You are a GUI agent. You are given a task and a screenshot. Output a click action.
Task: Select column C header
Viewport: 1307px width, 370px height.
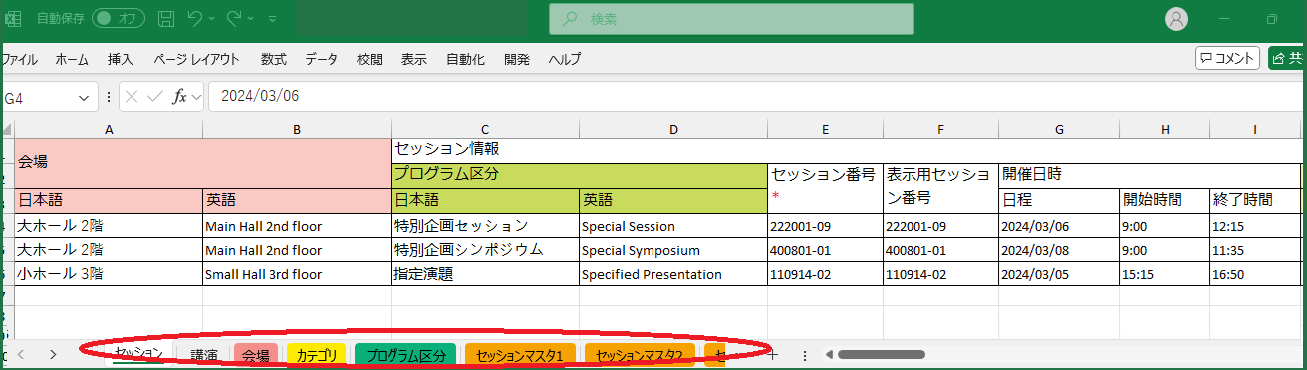[x=485, y=129]
